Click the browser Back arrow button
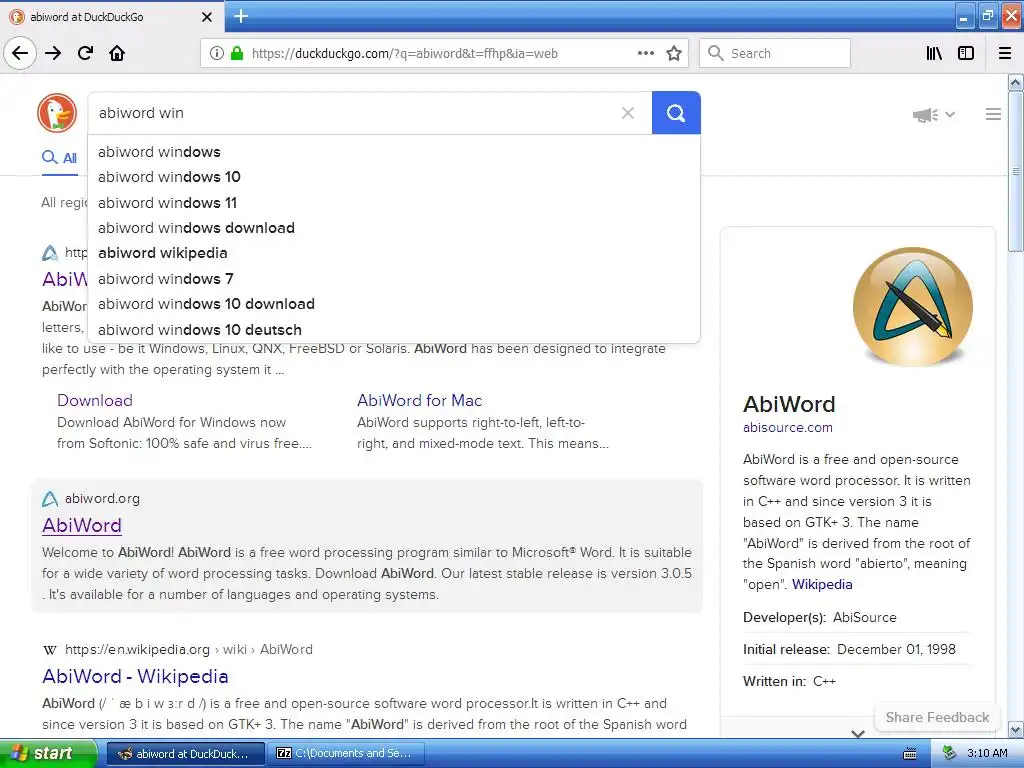Image resolution: width=1024 pixels, height=768 pixels. point(20,53)
